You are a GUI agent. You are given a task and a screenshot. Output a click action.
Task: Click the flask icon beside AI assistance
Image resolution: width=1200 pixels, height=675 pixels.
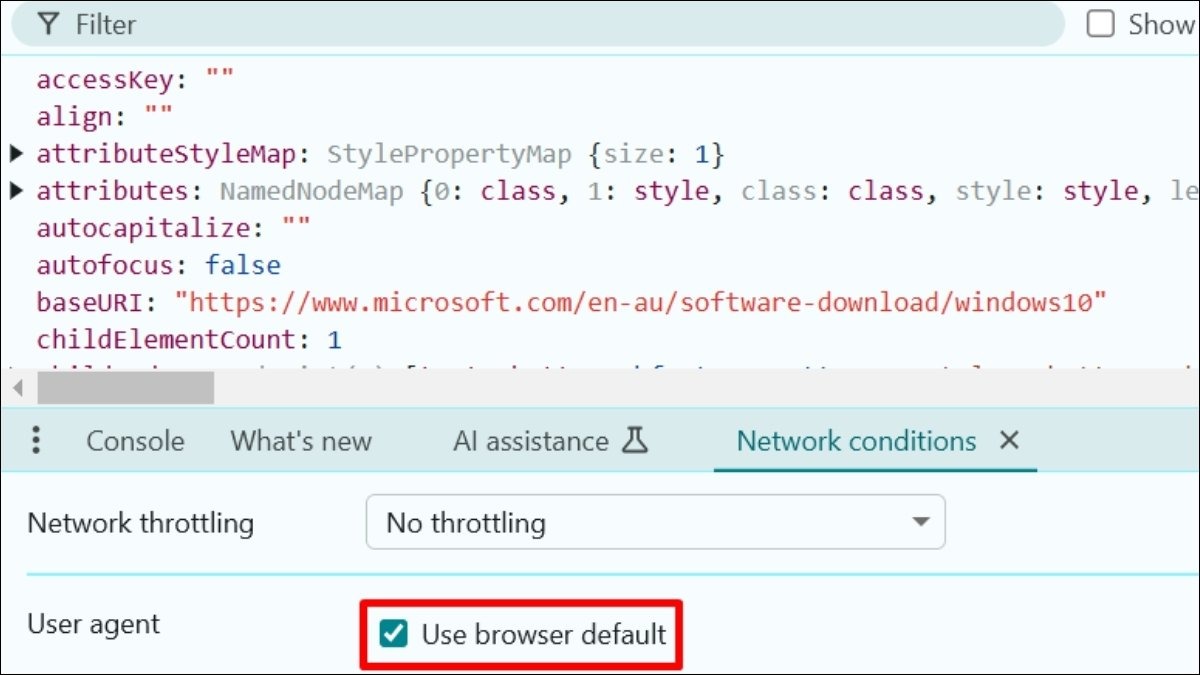634,441
